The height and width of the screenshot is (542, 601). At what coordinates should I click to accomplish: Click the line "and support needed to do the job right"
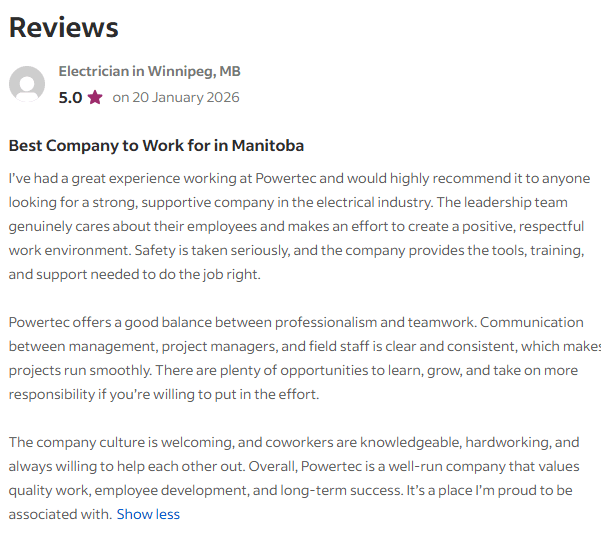click(134, 274)
